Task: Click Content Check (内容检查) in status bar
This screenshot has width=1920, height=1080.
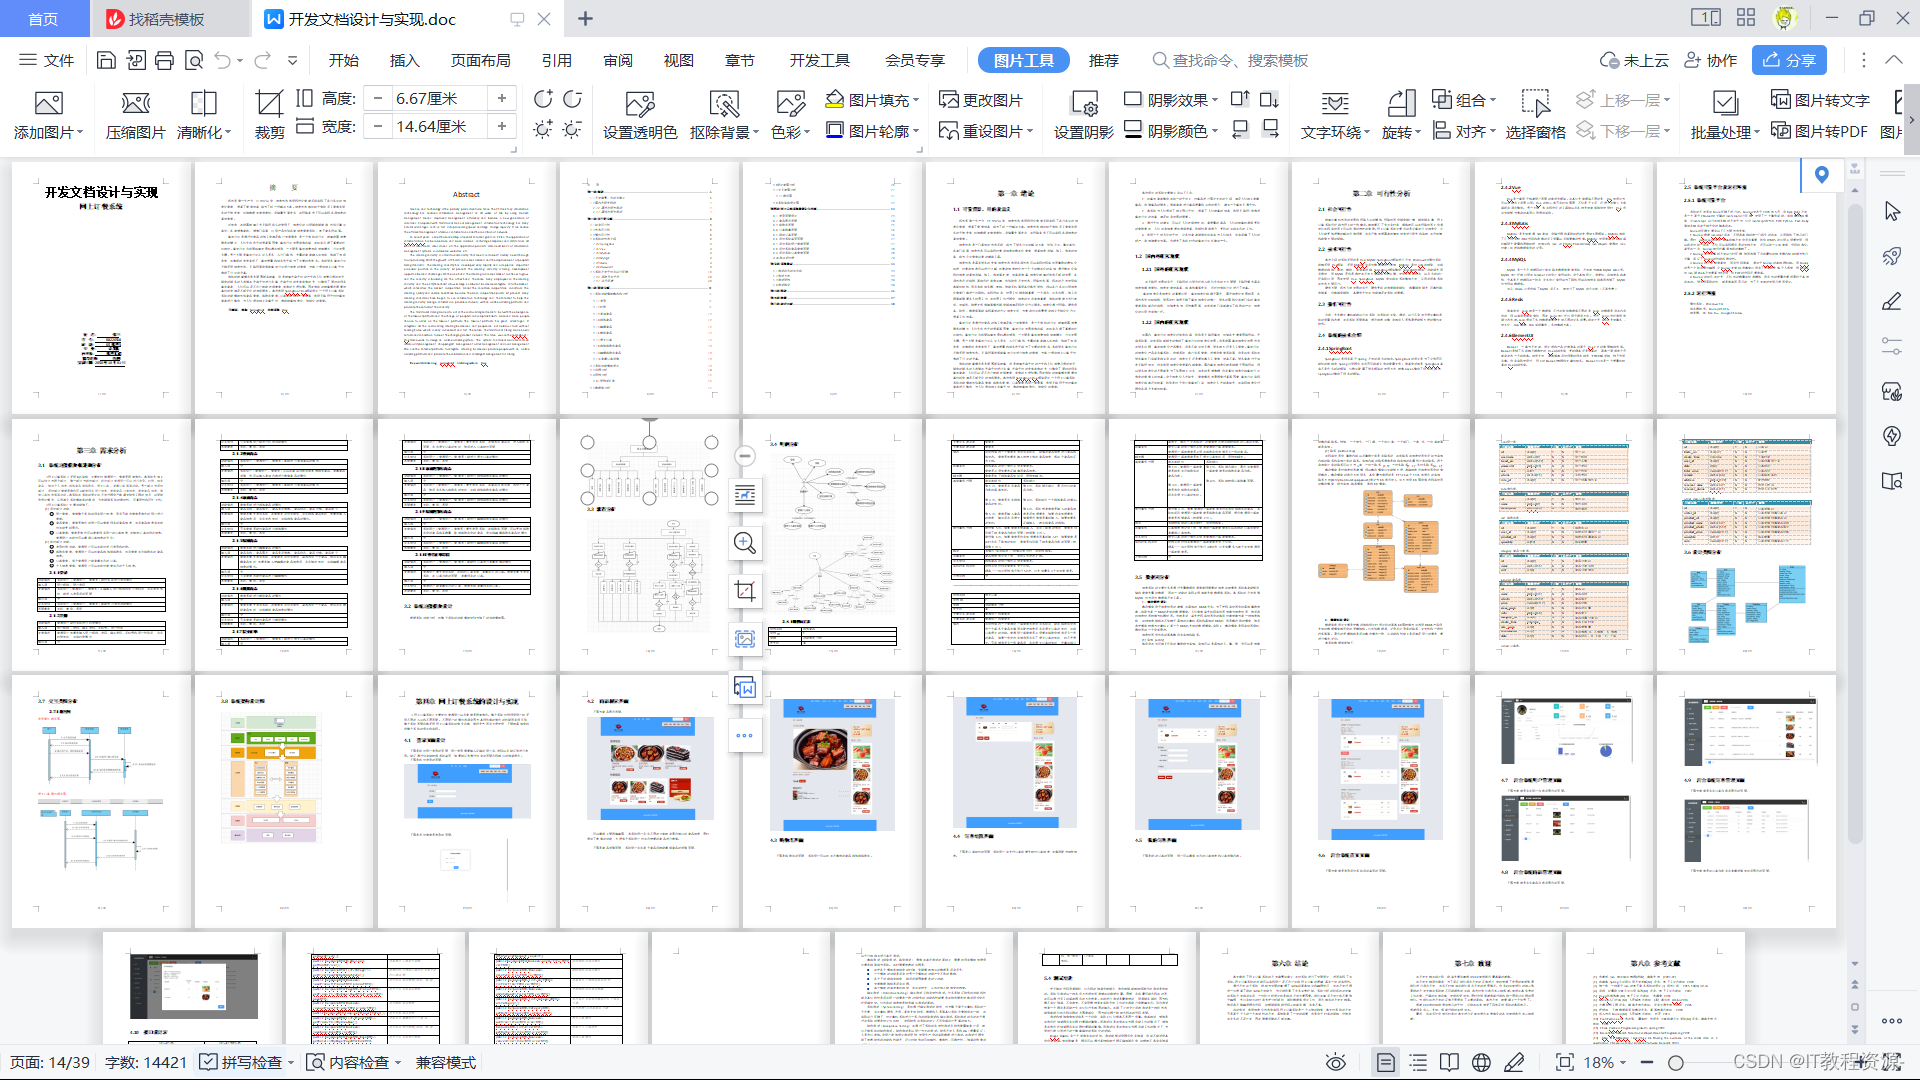Action: pyautogui.click(x=354, y=1062)
